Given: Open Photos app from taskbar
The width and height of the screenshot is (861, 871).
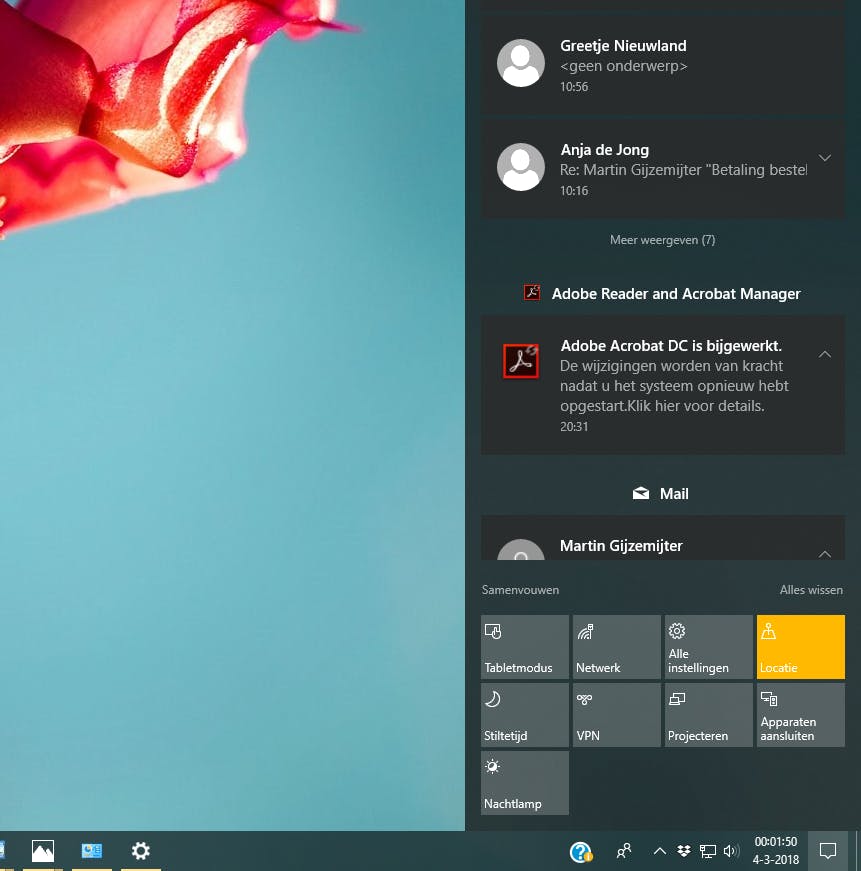Looking at the screenshot, I should (x=43, y=850).
